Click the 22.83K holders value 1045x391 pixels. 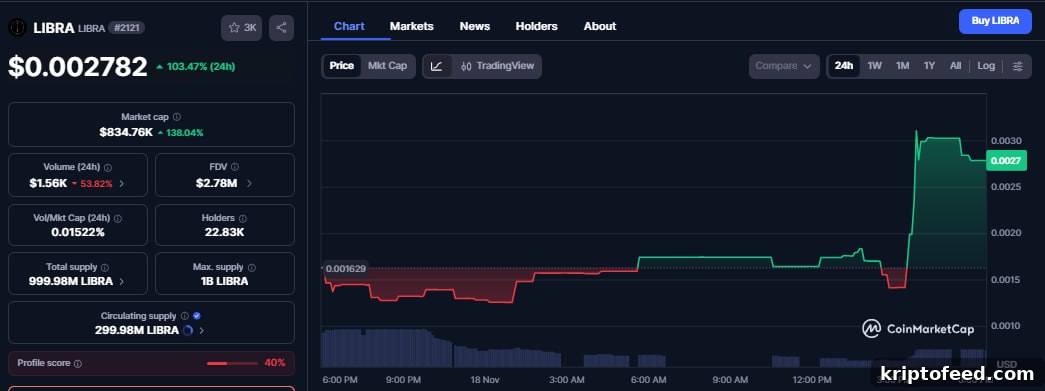[224, 232]
